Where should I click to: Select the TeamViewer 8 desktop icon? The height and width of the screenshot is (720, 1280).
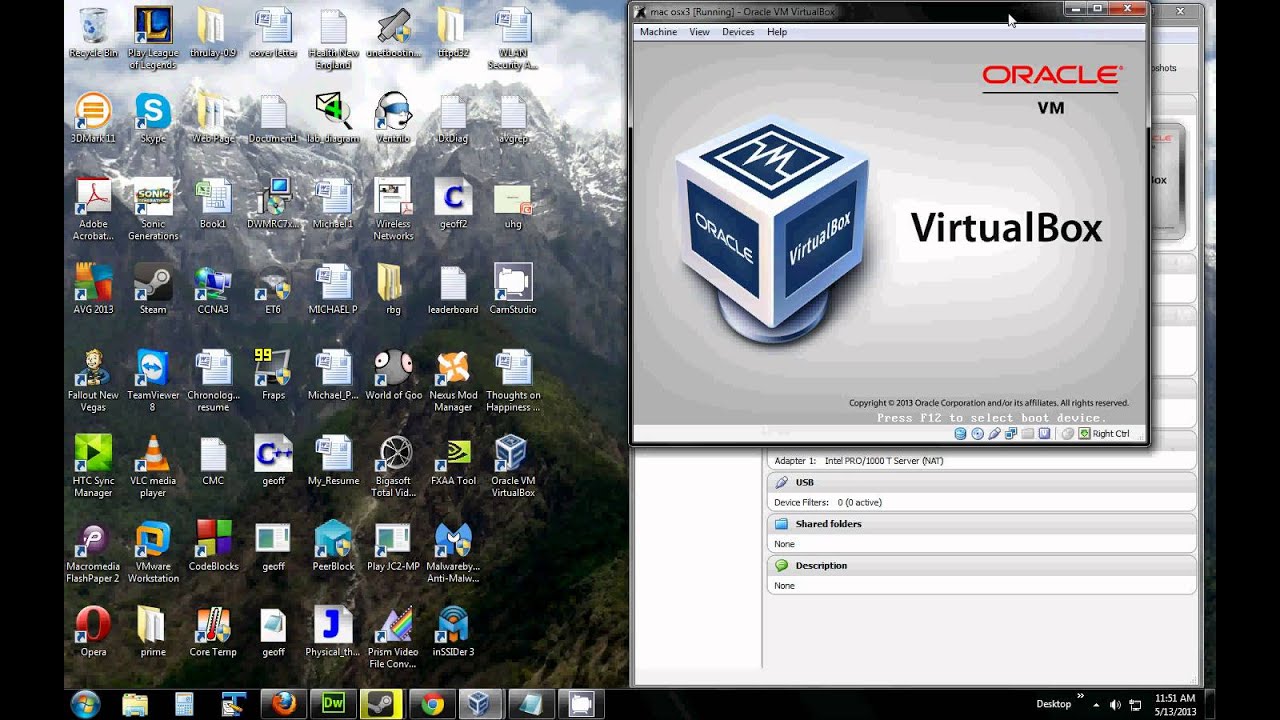tap(153, 381)
